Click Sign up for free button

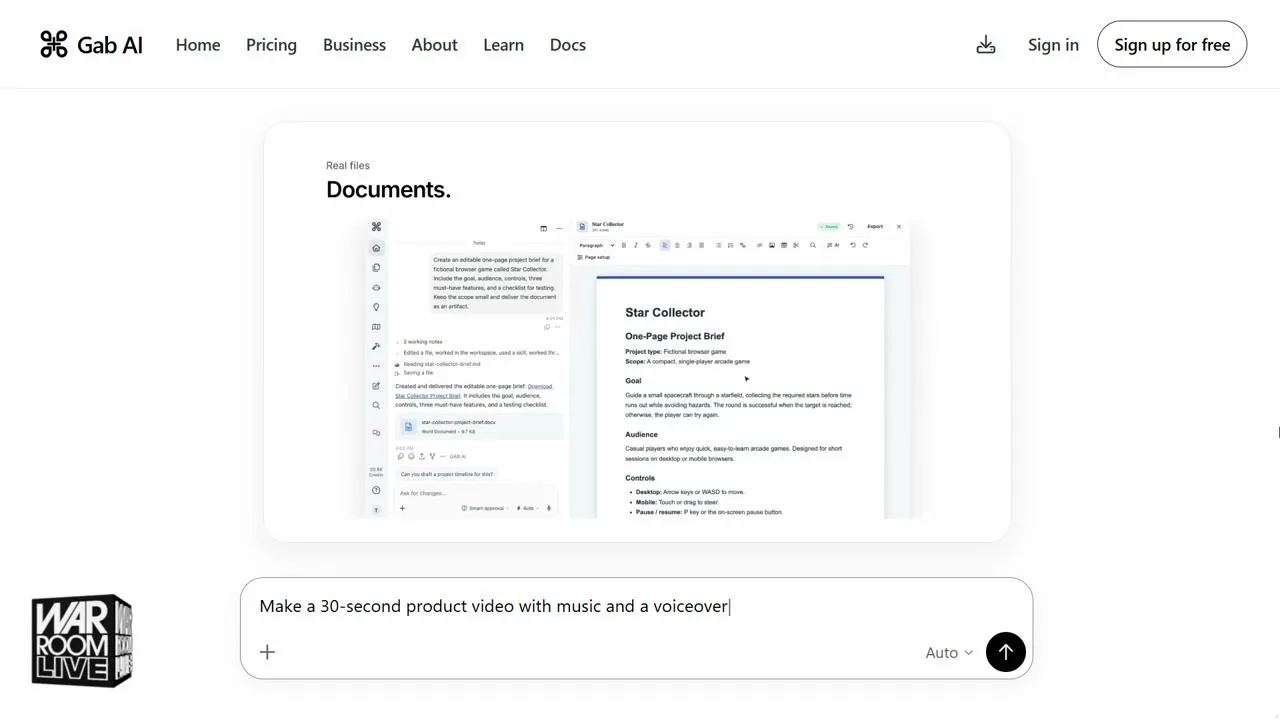pyautogui.click(x=1172, y=44)
